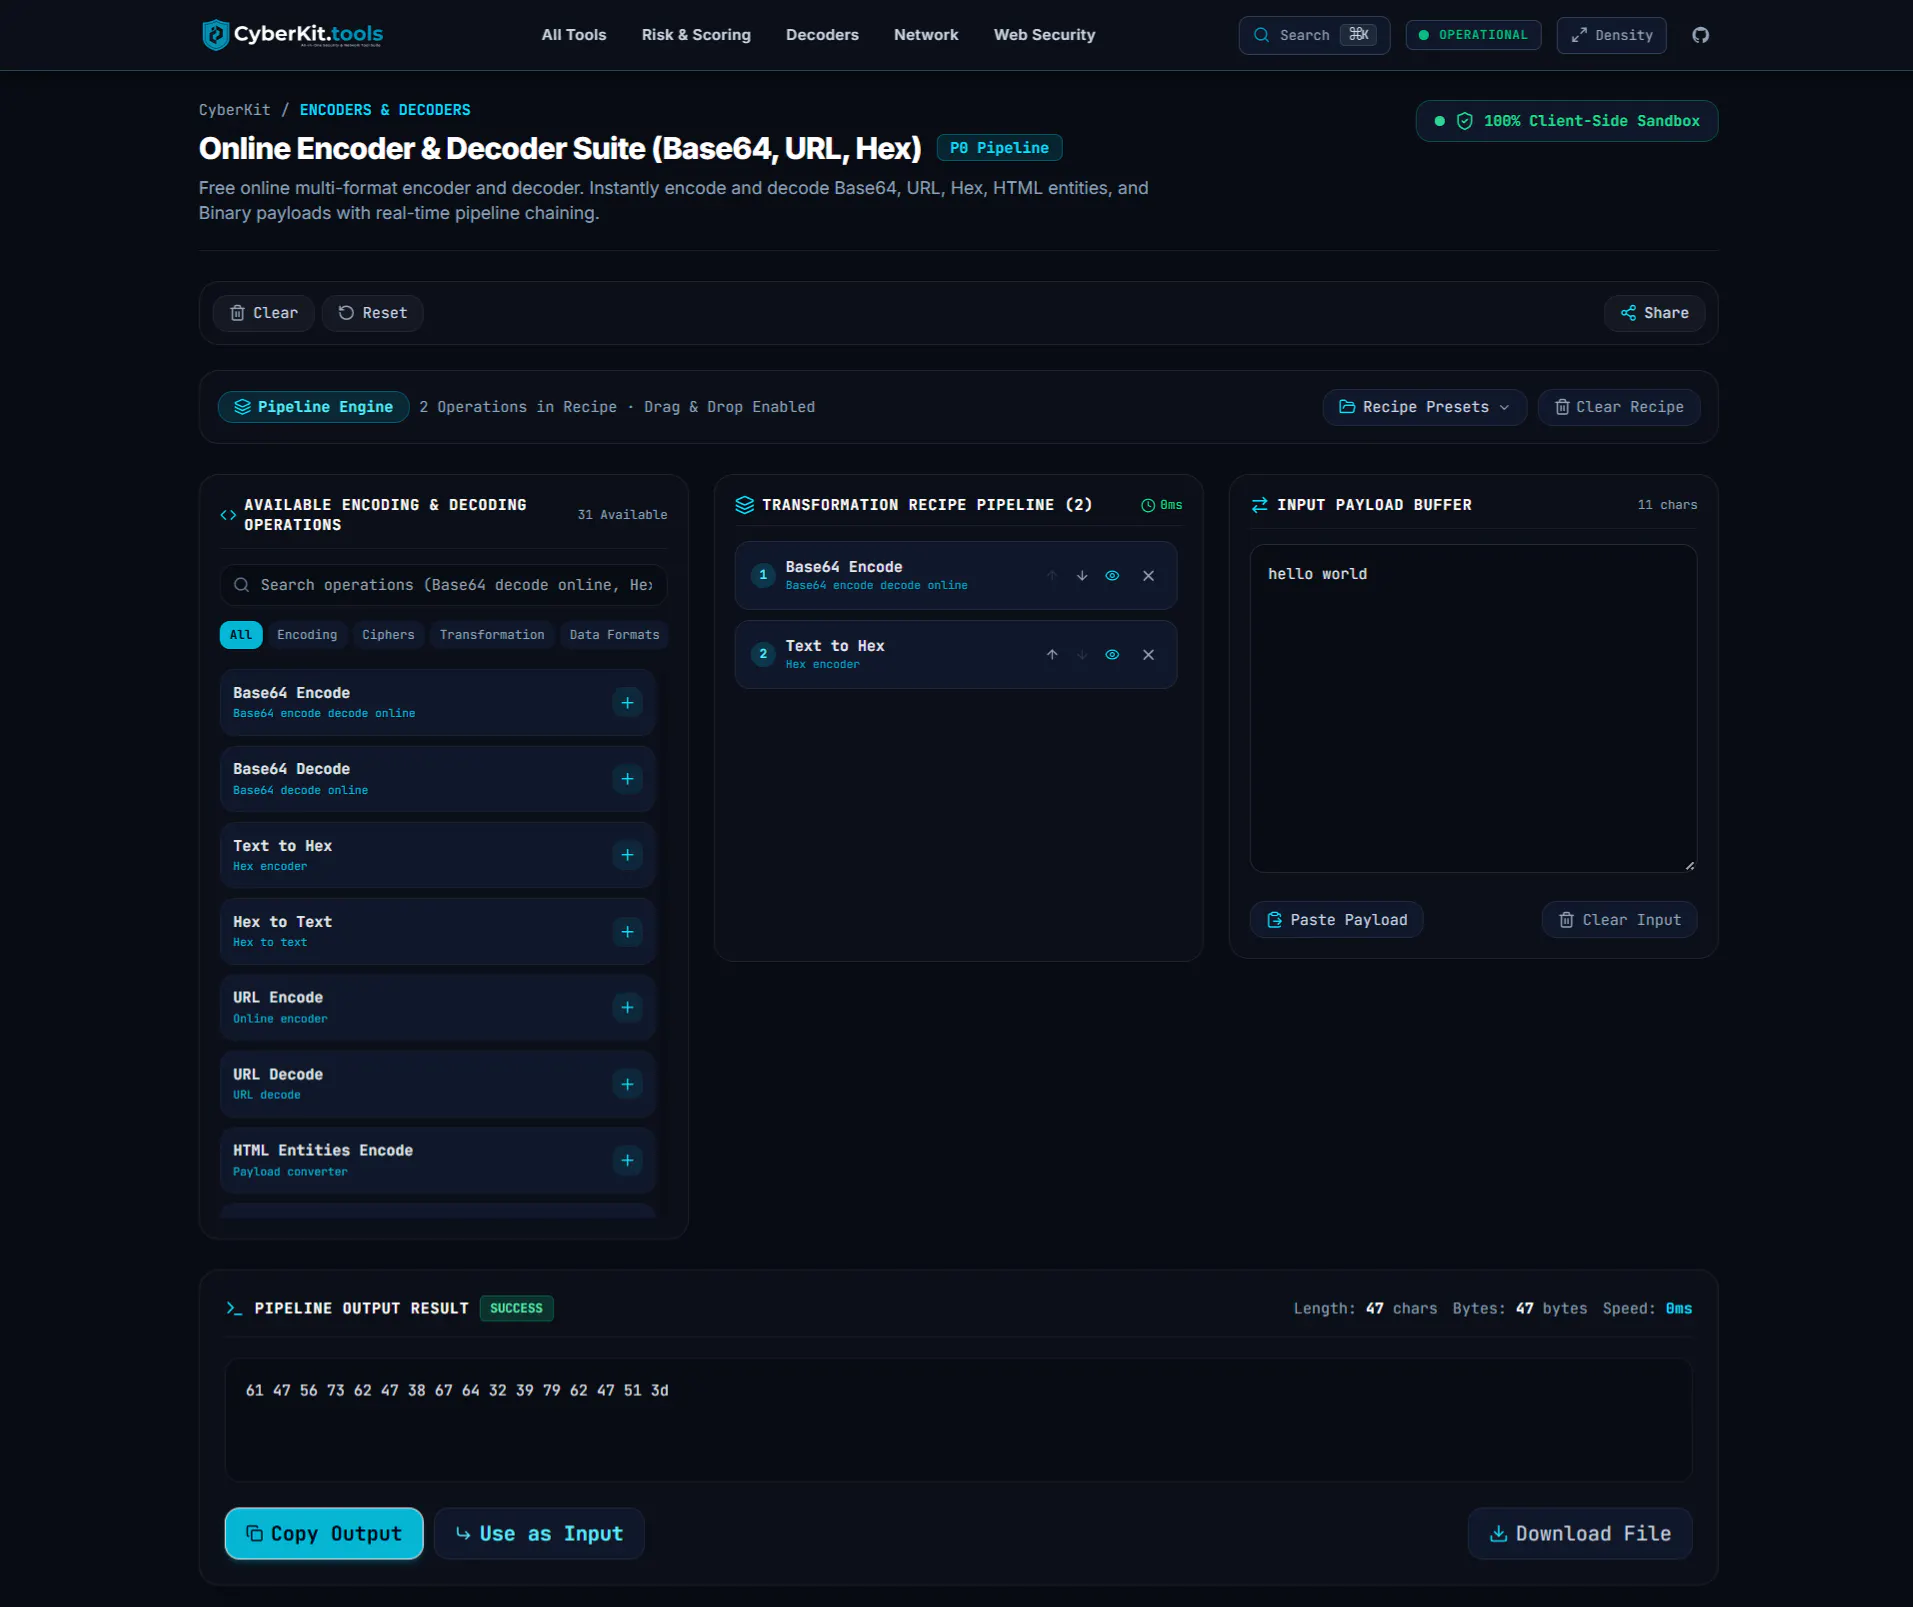Image resolution: width=1913 pixels, height=1607 pixels.
Task: Click 100% Client-Side Sandbox badge
Action: click(1567, 121)
